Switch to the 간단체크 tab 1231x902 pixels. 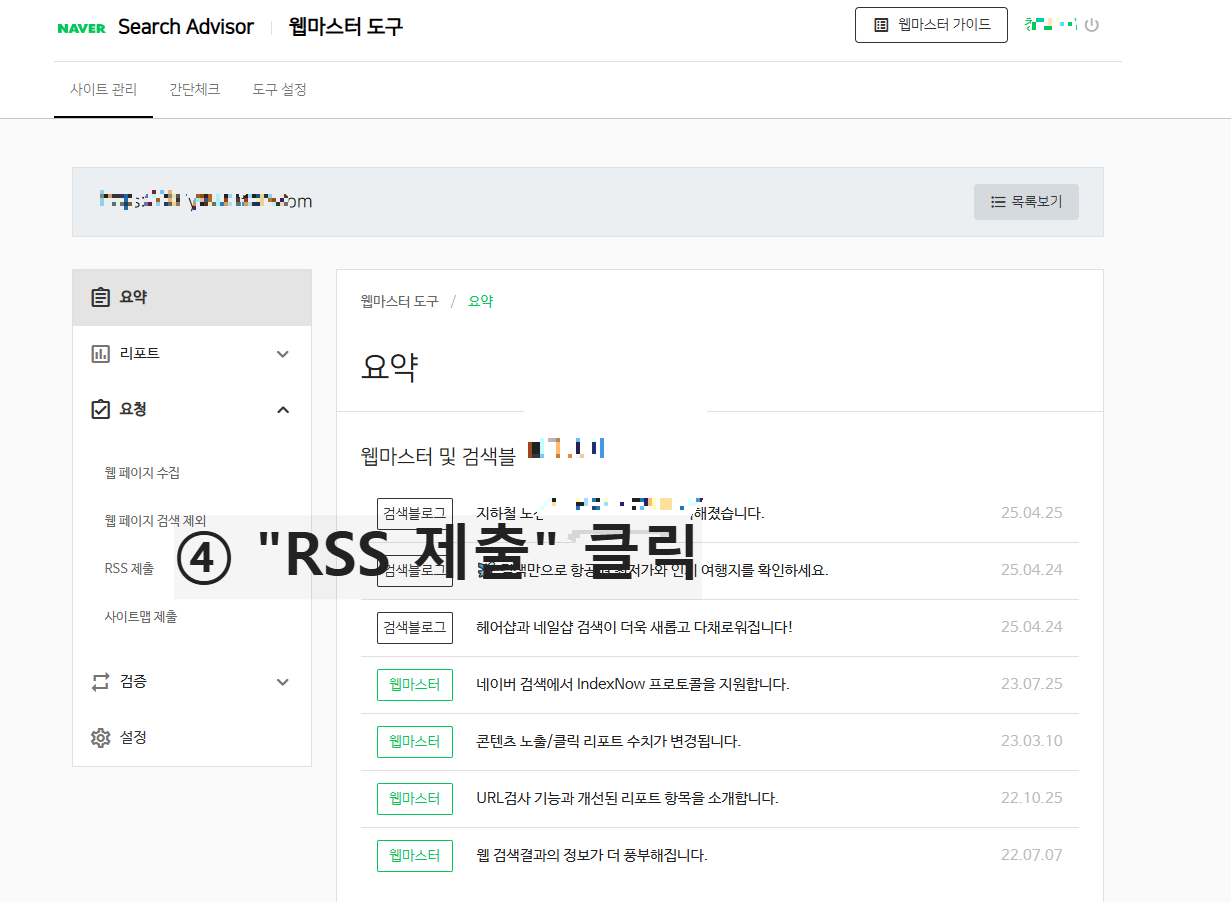click(194, 90)
